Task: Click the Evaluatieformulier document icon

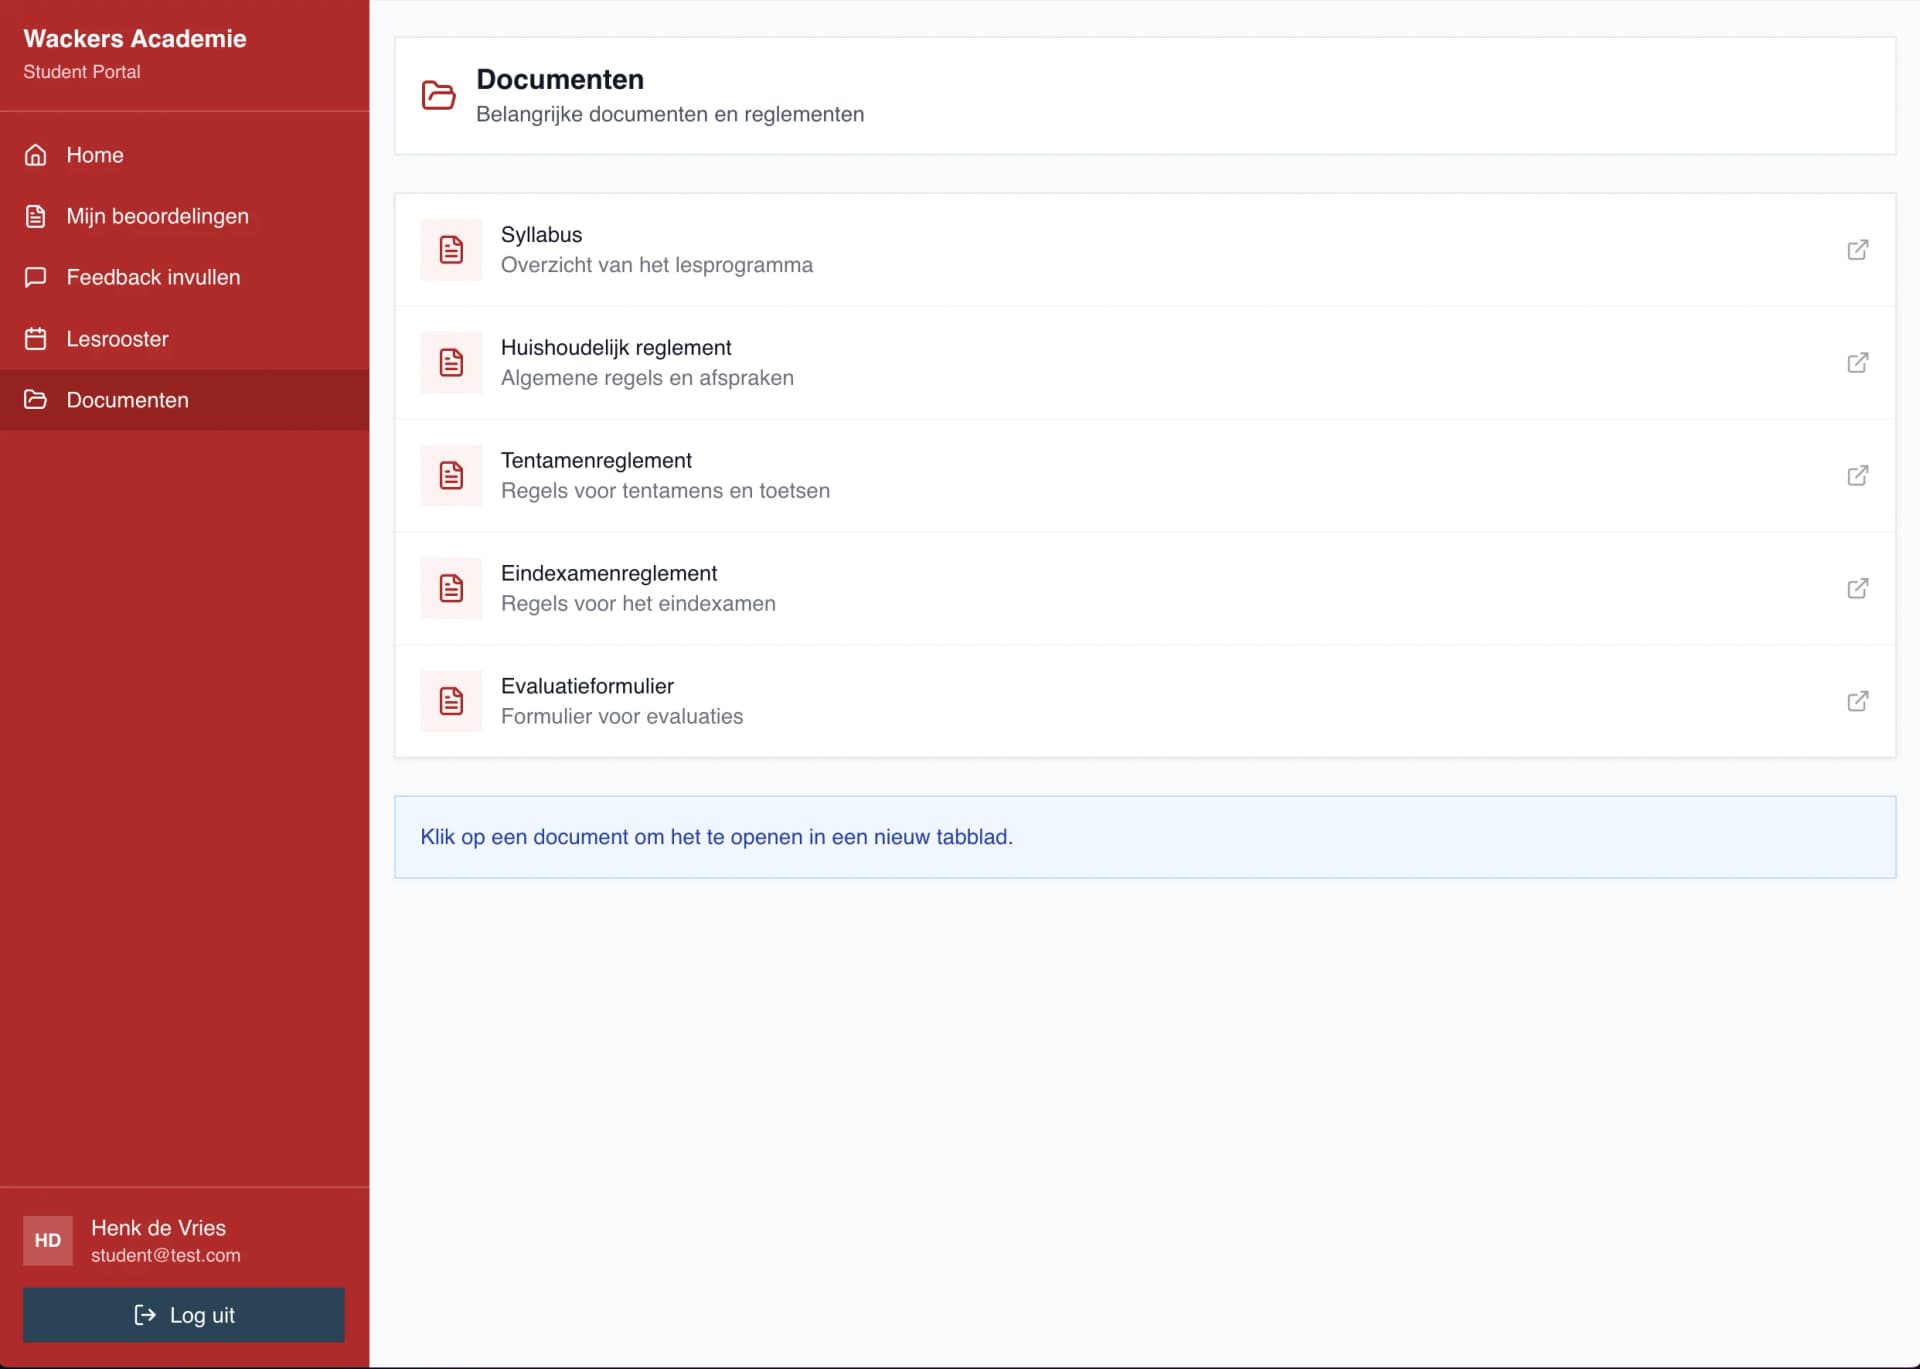Action: [x=451, y=701]
